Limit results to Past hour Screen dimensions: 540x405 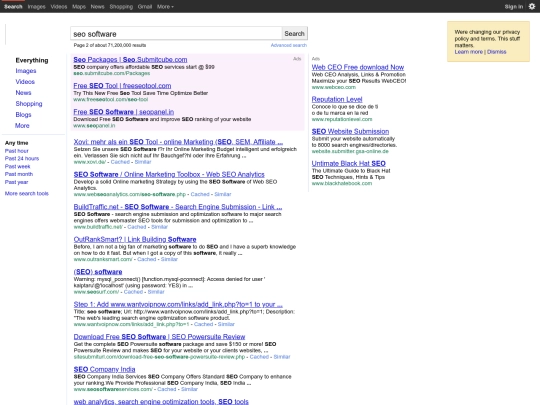click(x=17, y=151)
